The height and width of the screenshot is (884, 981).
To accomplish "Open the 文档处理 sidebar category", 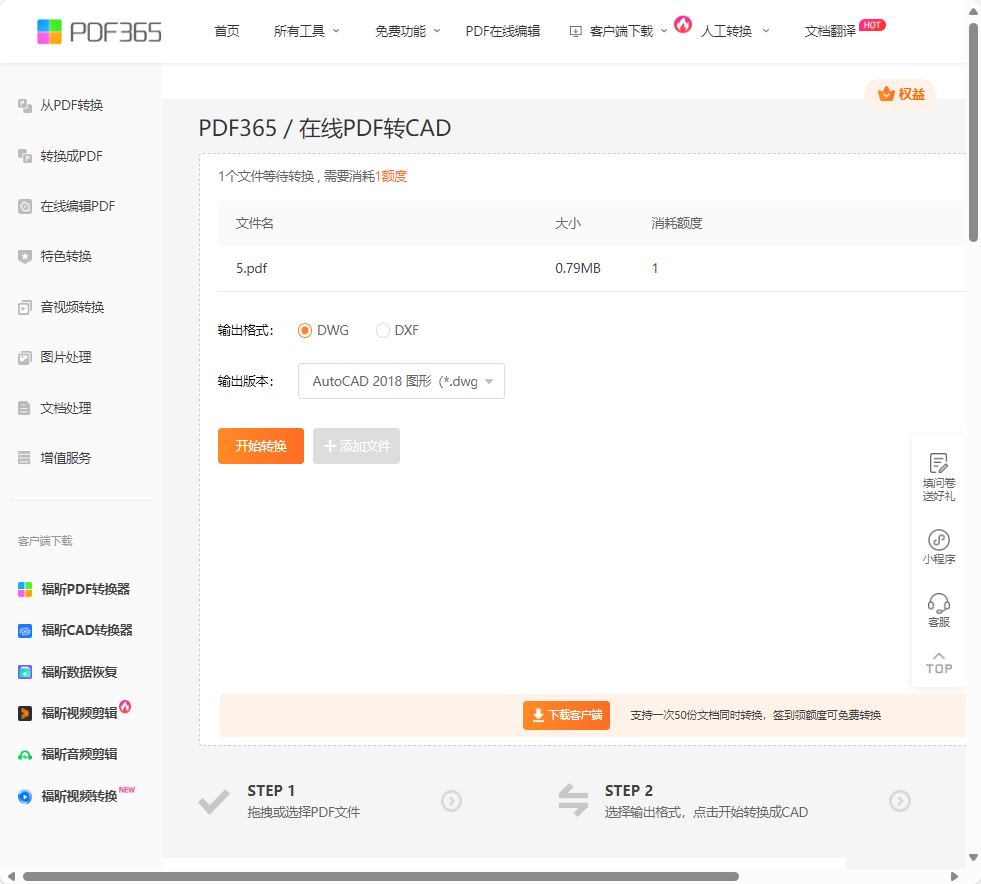I will click(66, 408).
